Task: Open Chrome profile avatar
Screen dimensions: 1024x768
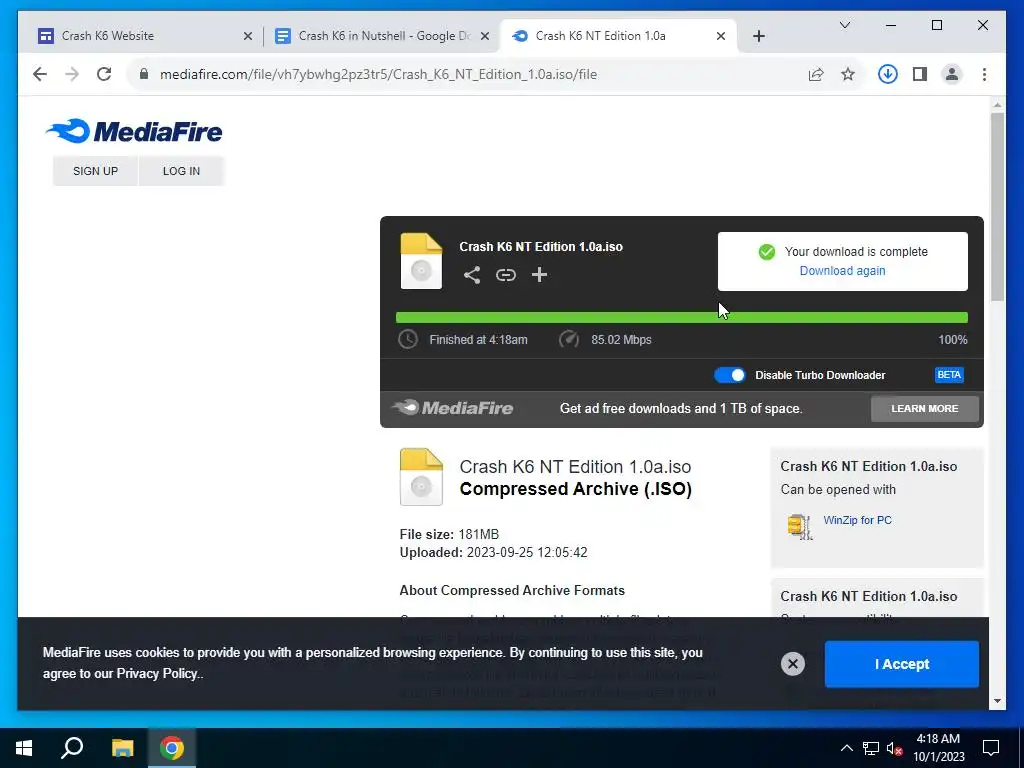Action: (x=952, y=74)
